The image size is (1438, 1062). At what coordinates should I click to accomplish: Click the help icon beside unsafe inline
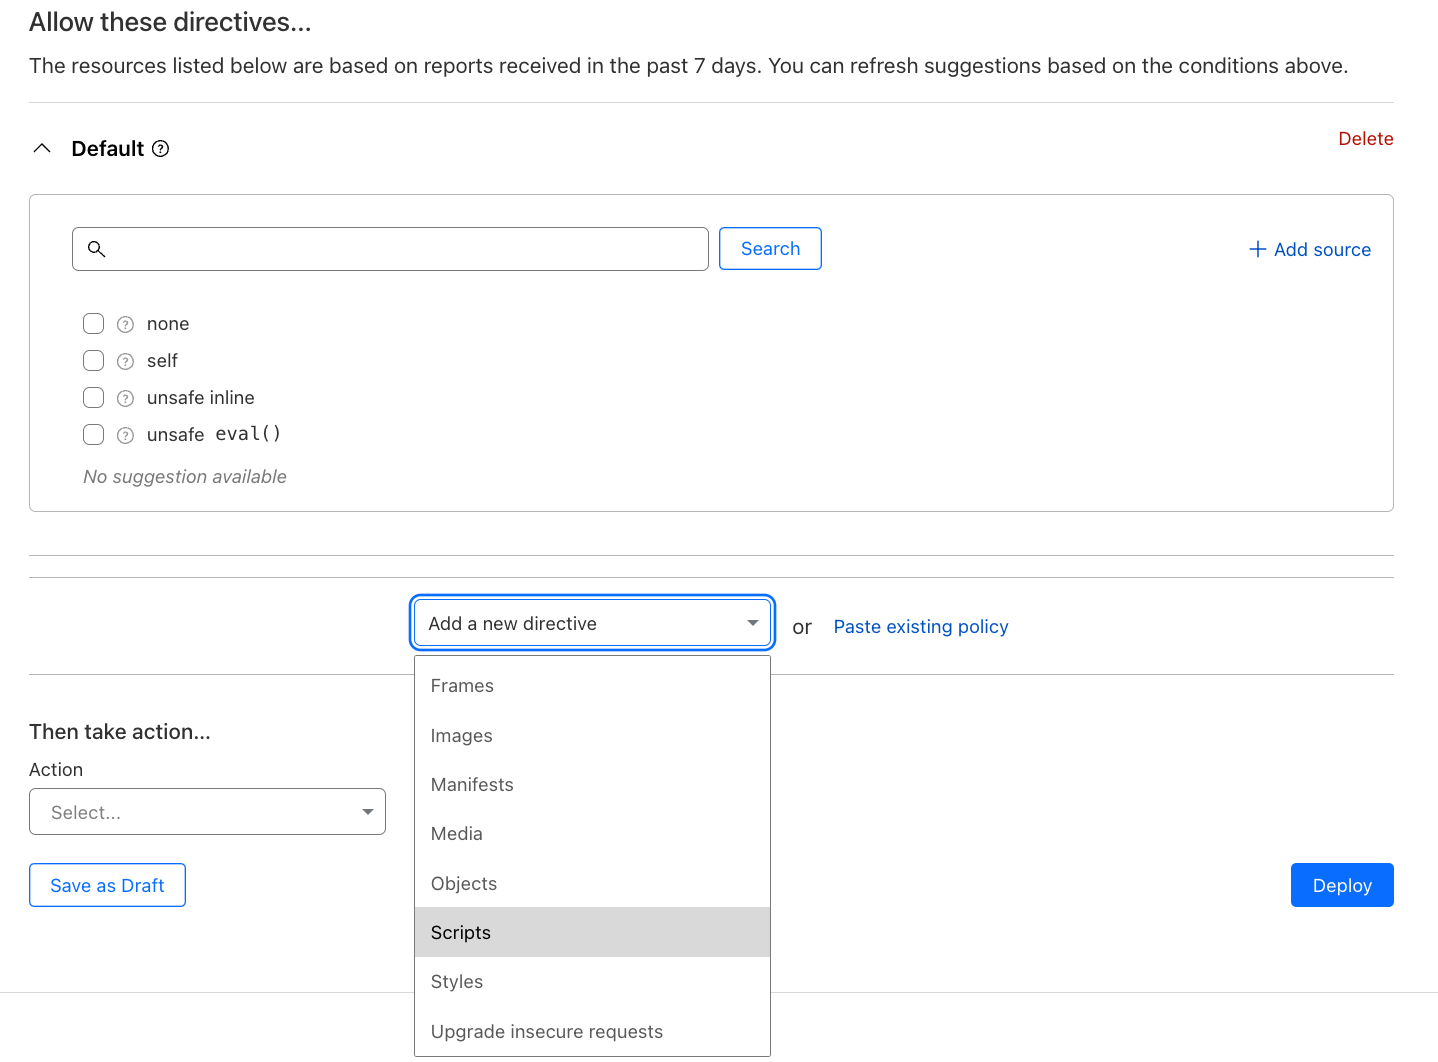[x=125, y=398]
